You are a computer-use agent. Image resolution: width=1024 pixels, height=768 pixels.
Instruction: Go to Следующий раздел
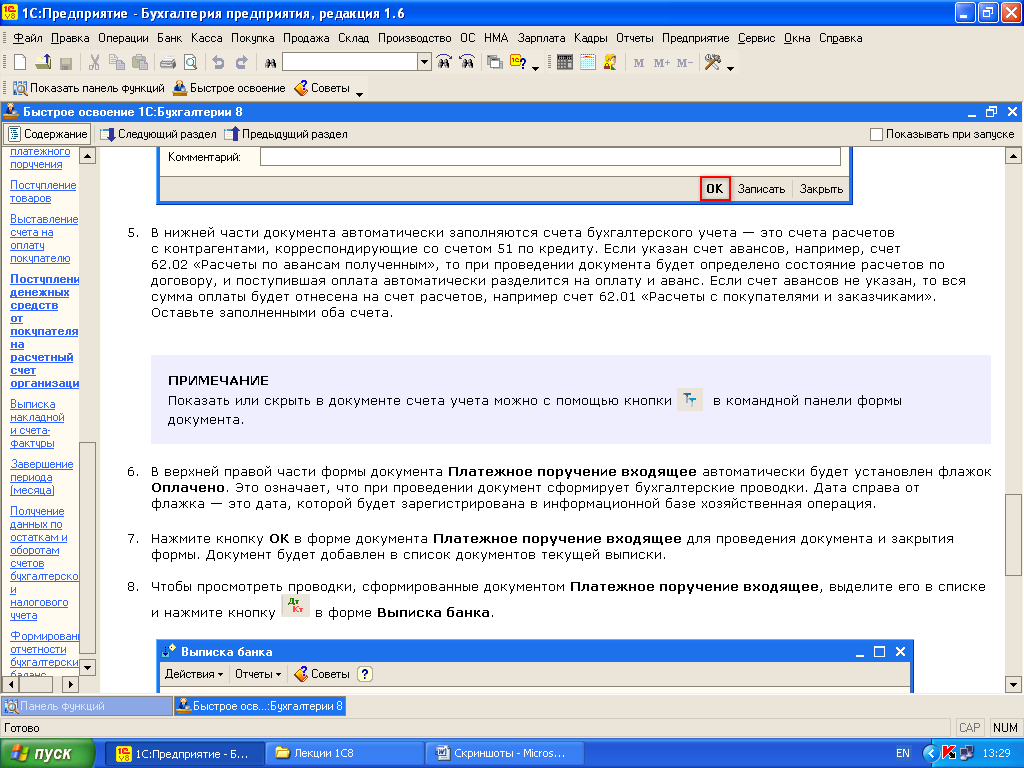[x=158, y=134]
